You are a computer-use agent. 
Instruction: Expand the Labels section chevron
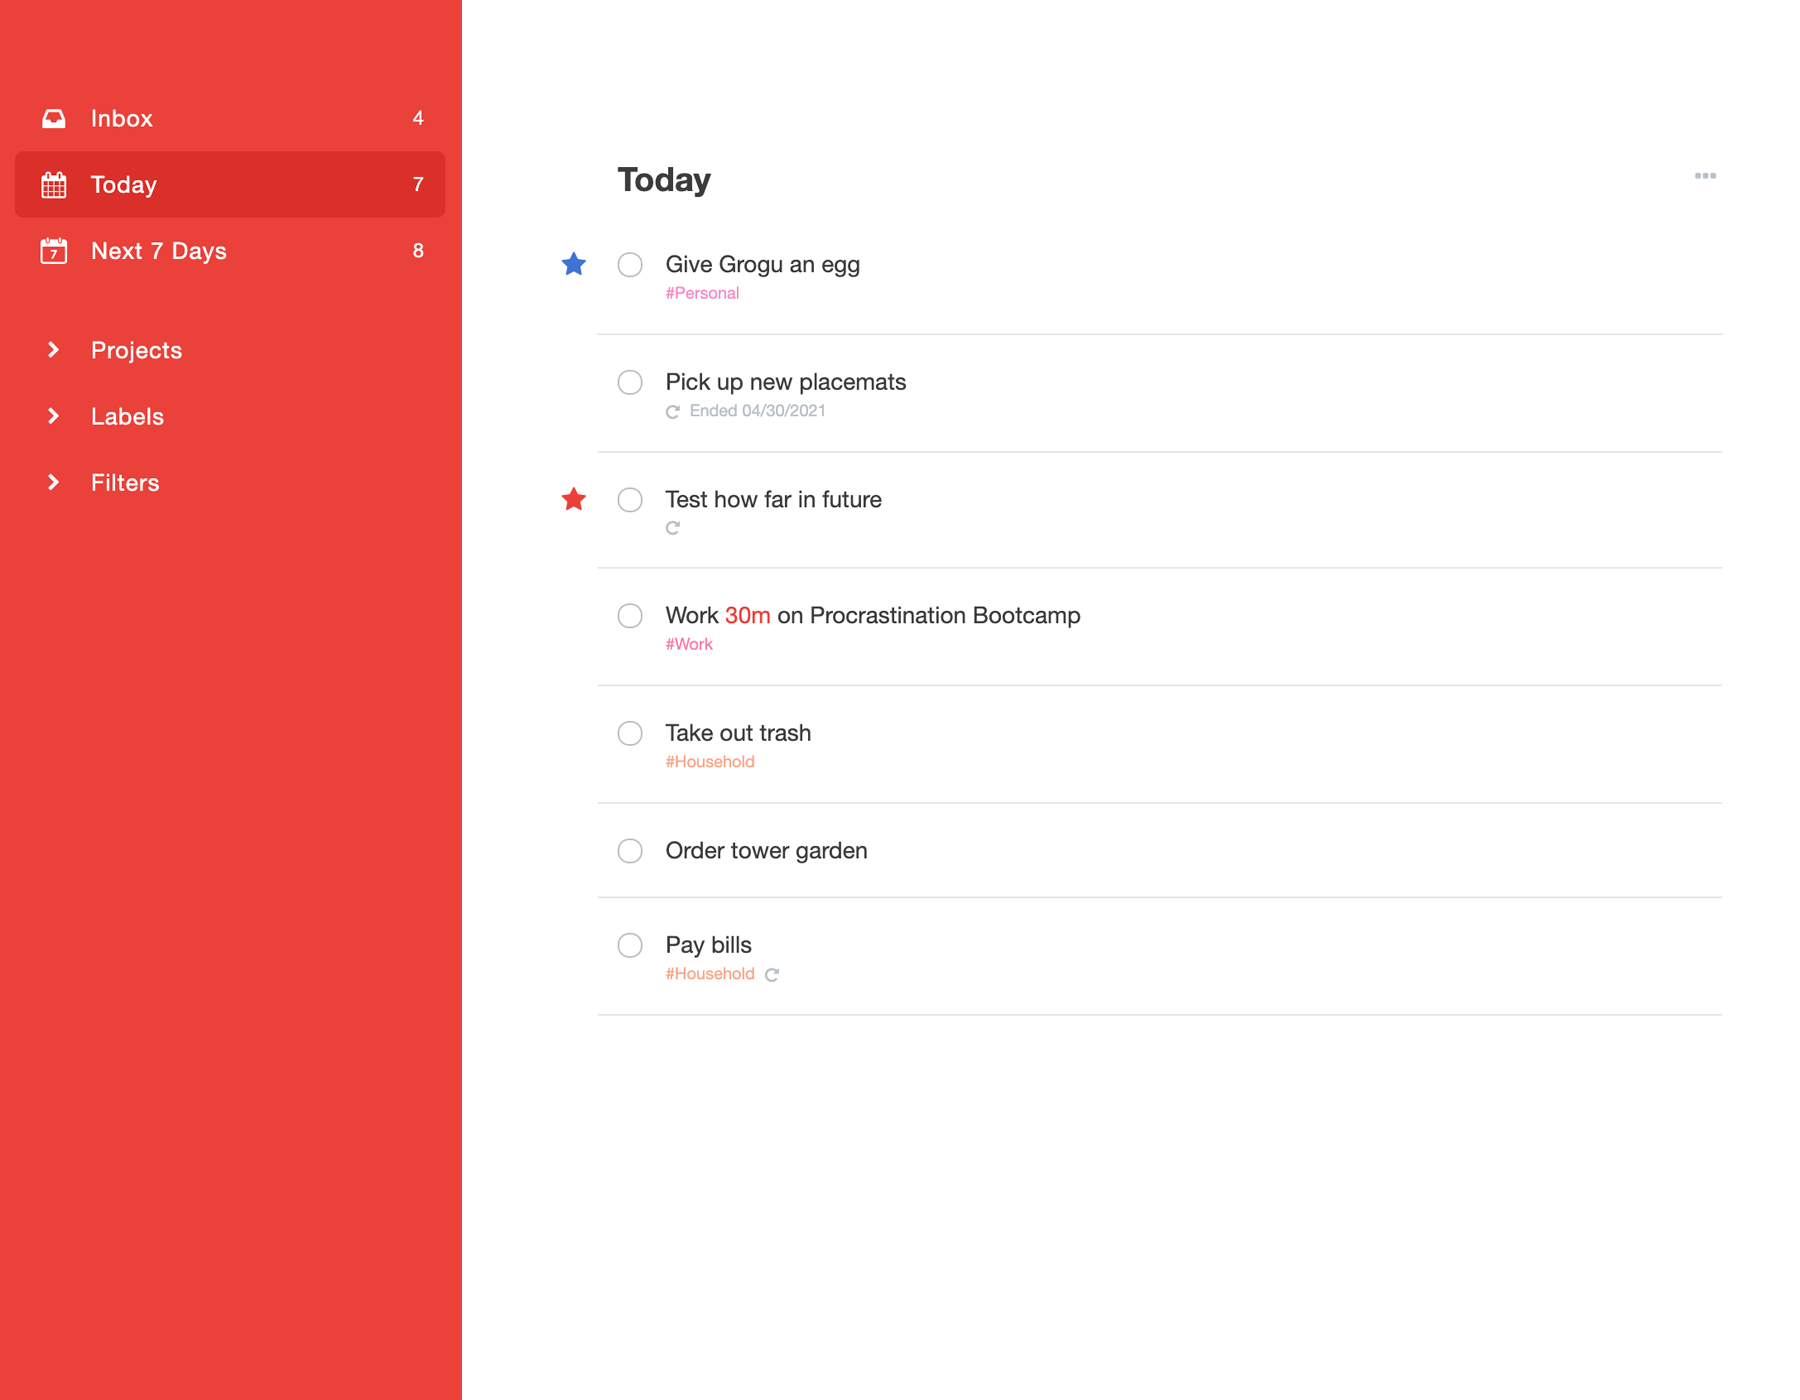coord(54,416)
